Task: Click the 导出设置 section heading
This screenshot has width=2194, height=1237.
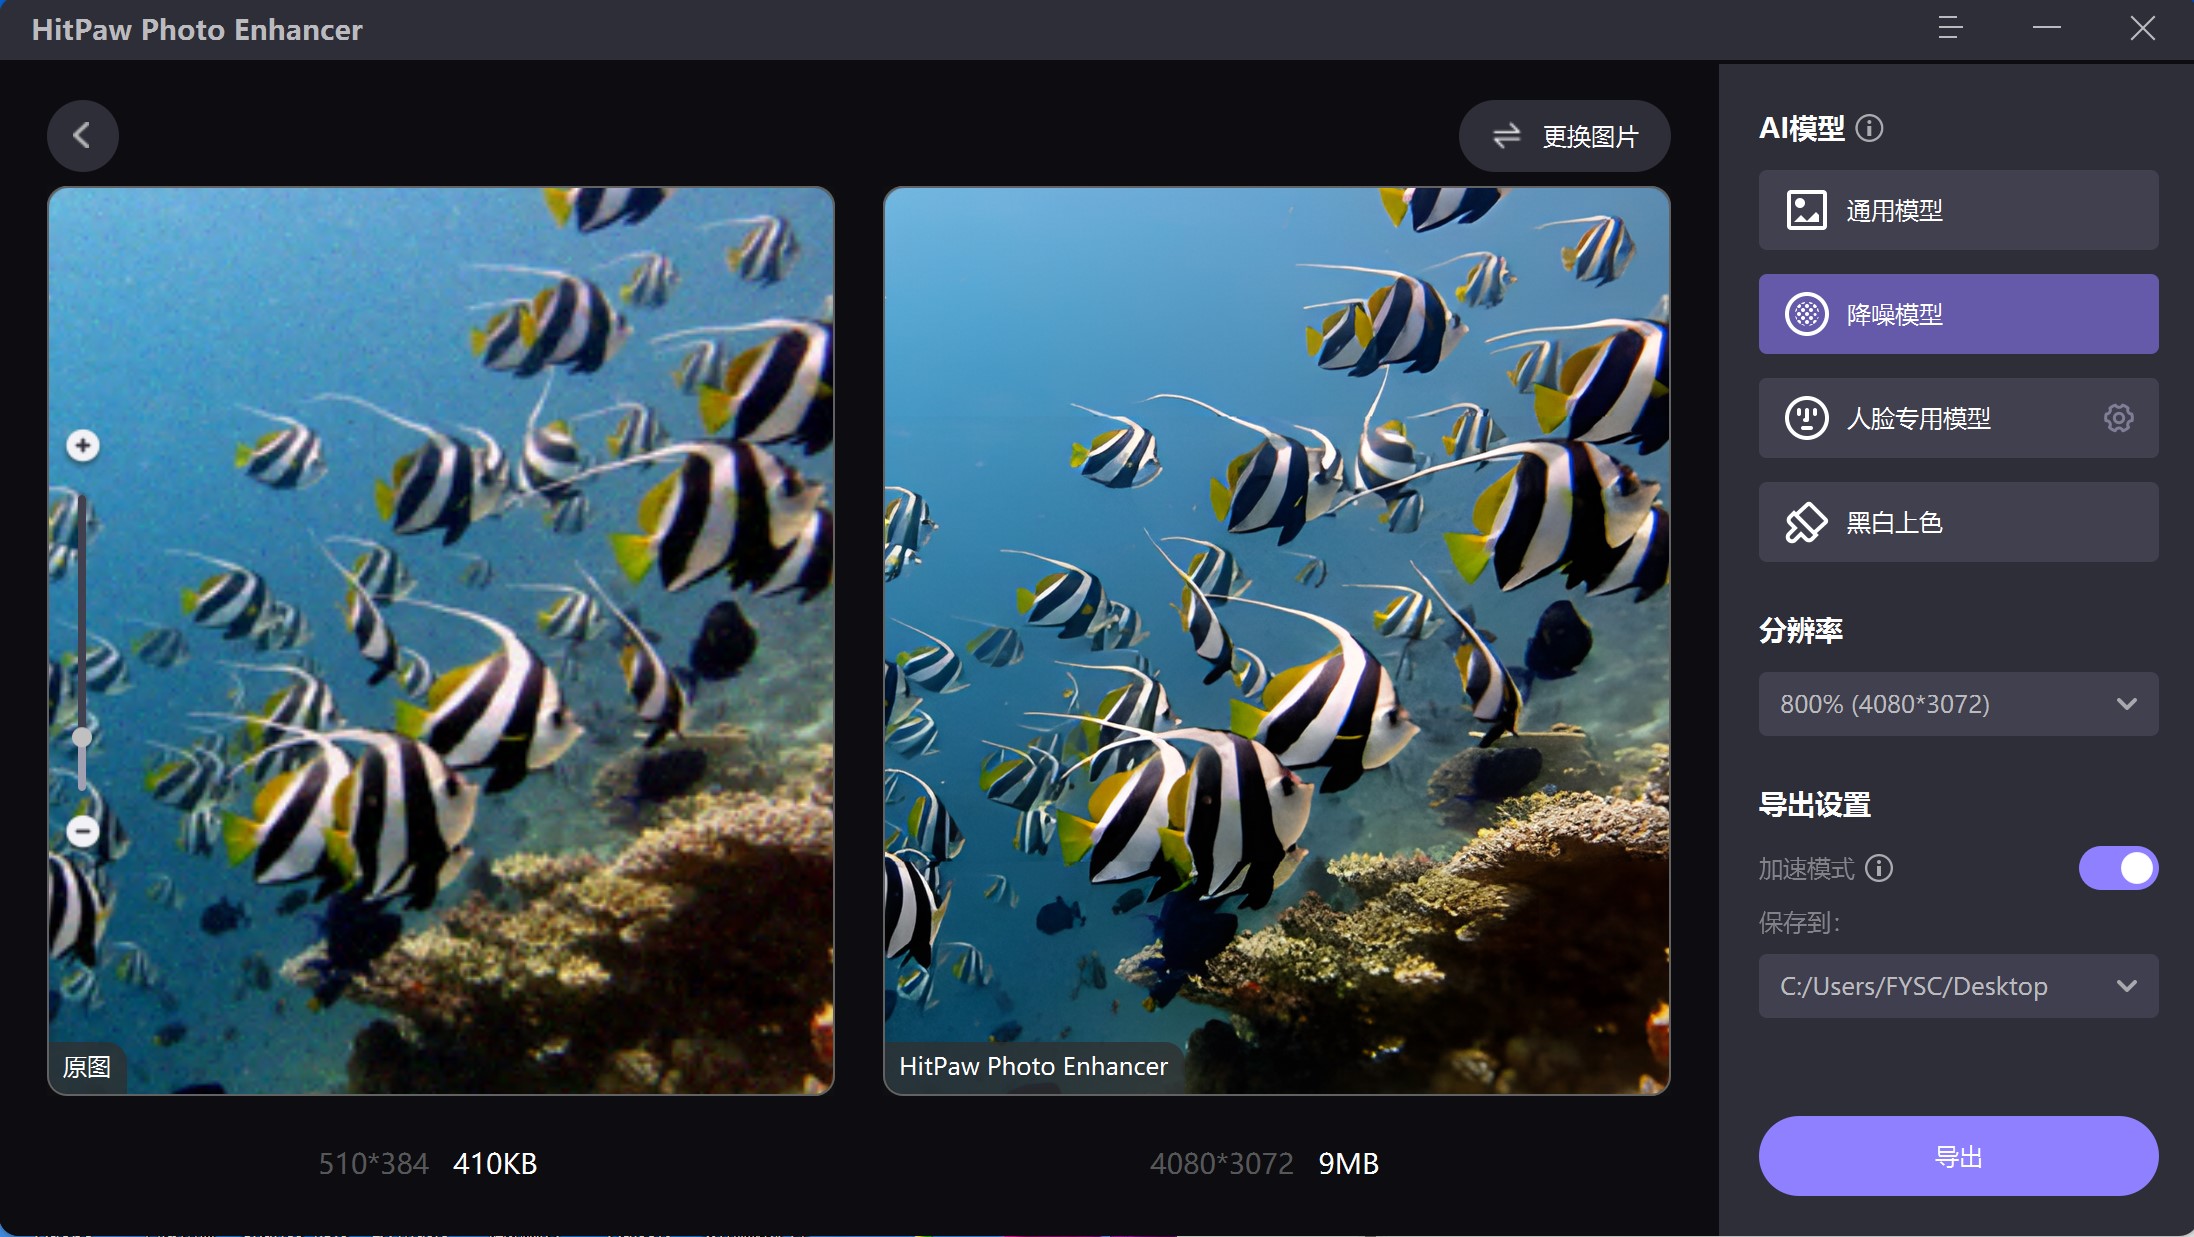Action: pyautogui.click(x=1815, y=804)
